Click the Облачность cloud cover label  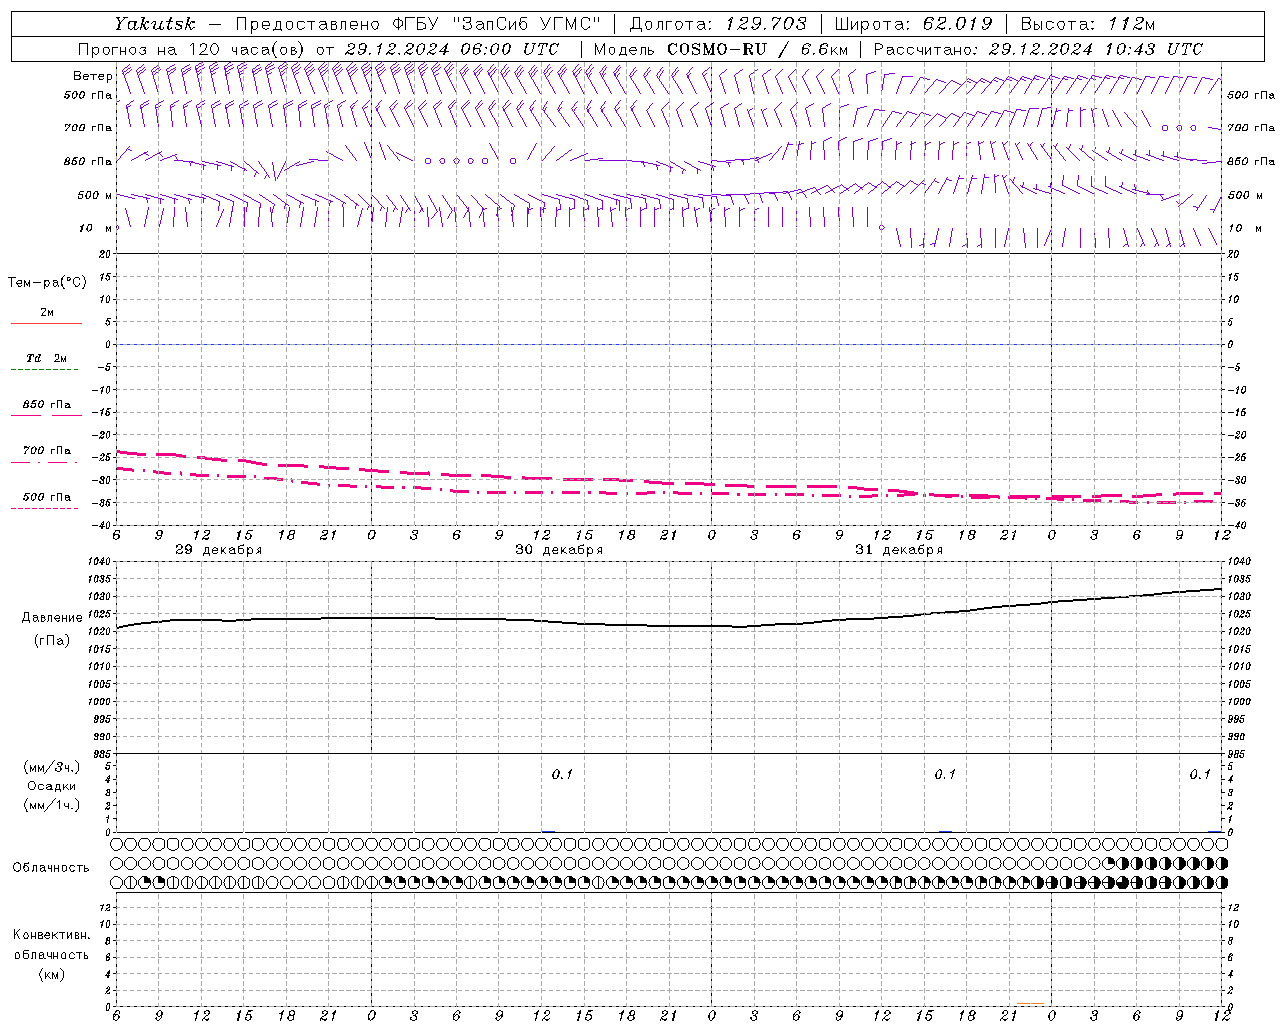click(x=51, y=868)
